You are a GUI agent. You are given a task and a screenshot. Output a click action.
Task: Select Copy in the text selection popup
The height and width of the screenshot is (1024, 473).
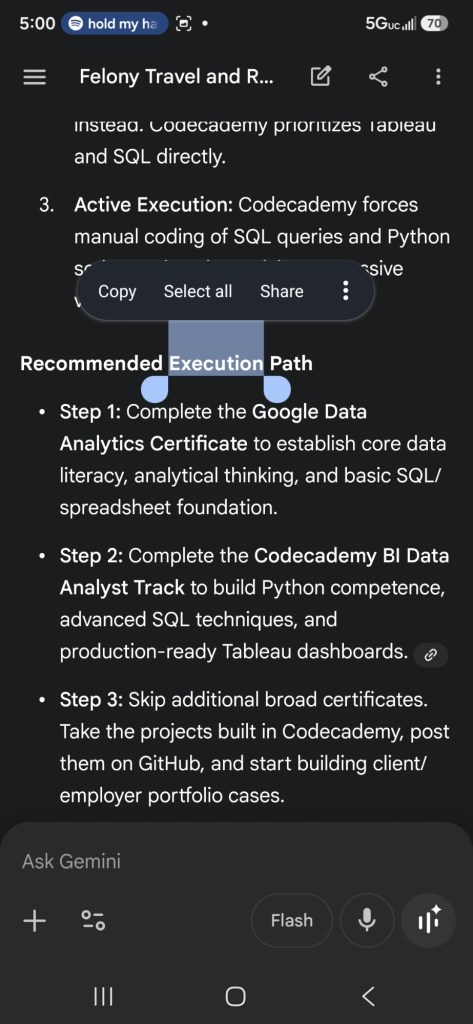point(117,291)
